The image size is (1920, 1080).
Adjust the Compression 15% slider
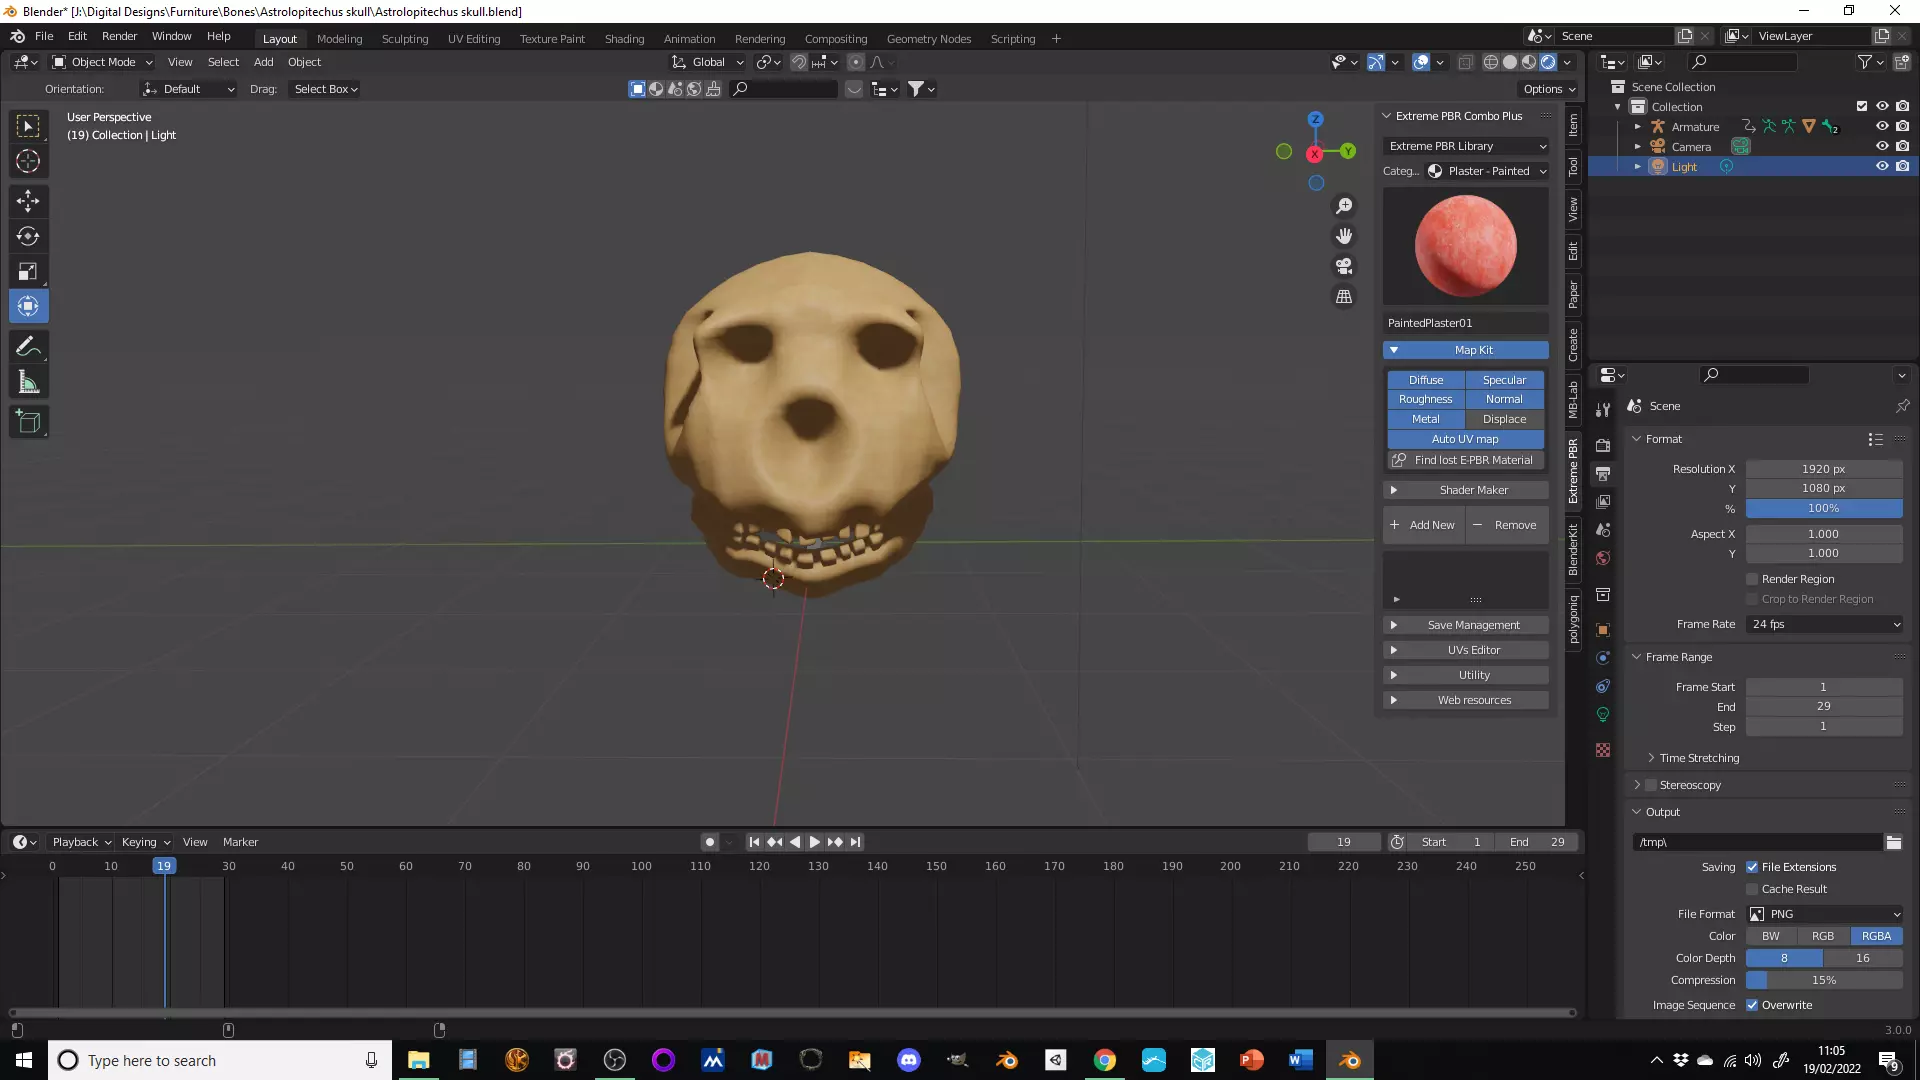pos(1824,980)
